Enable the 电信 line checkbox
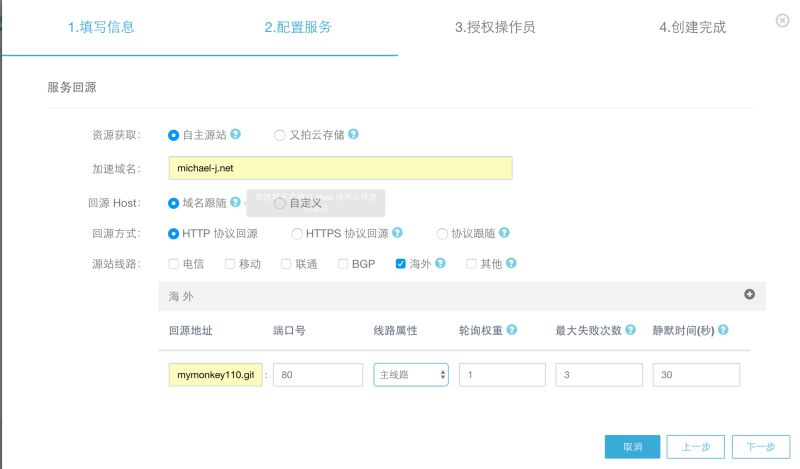This screenshot has width=800, height=469. coord(174,264)
